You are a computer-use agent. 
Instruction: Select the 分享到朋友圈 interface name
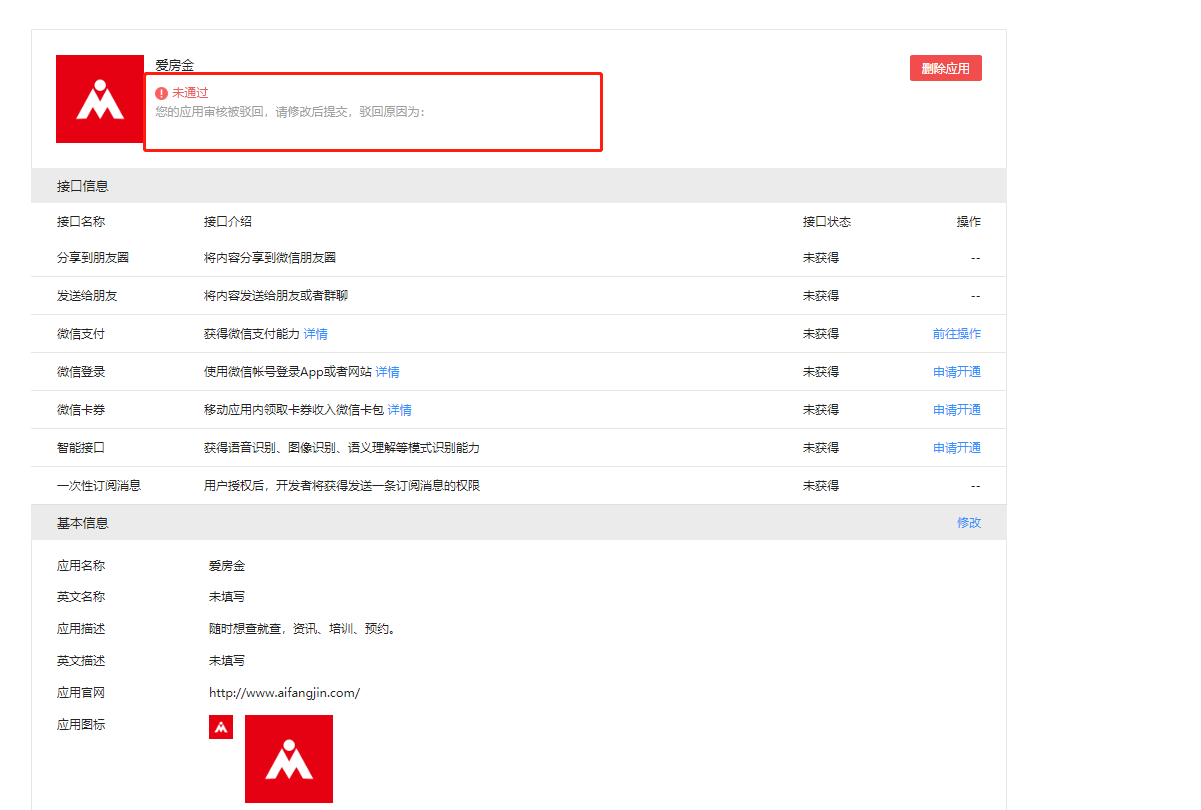[93, 258]
